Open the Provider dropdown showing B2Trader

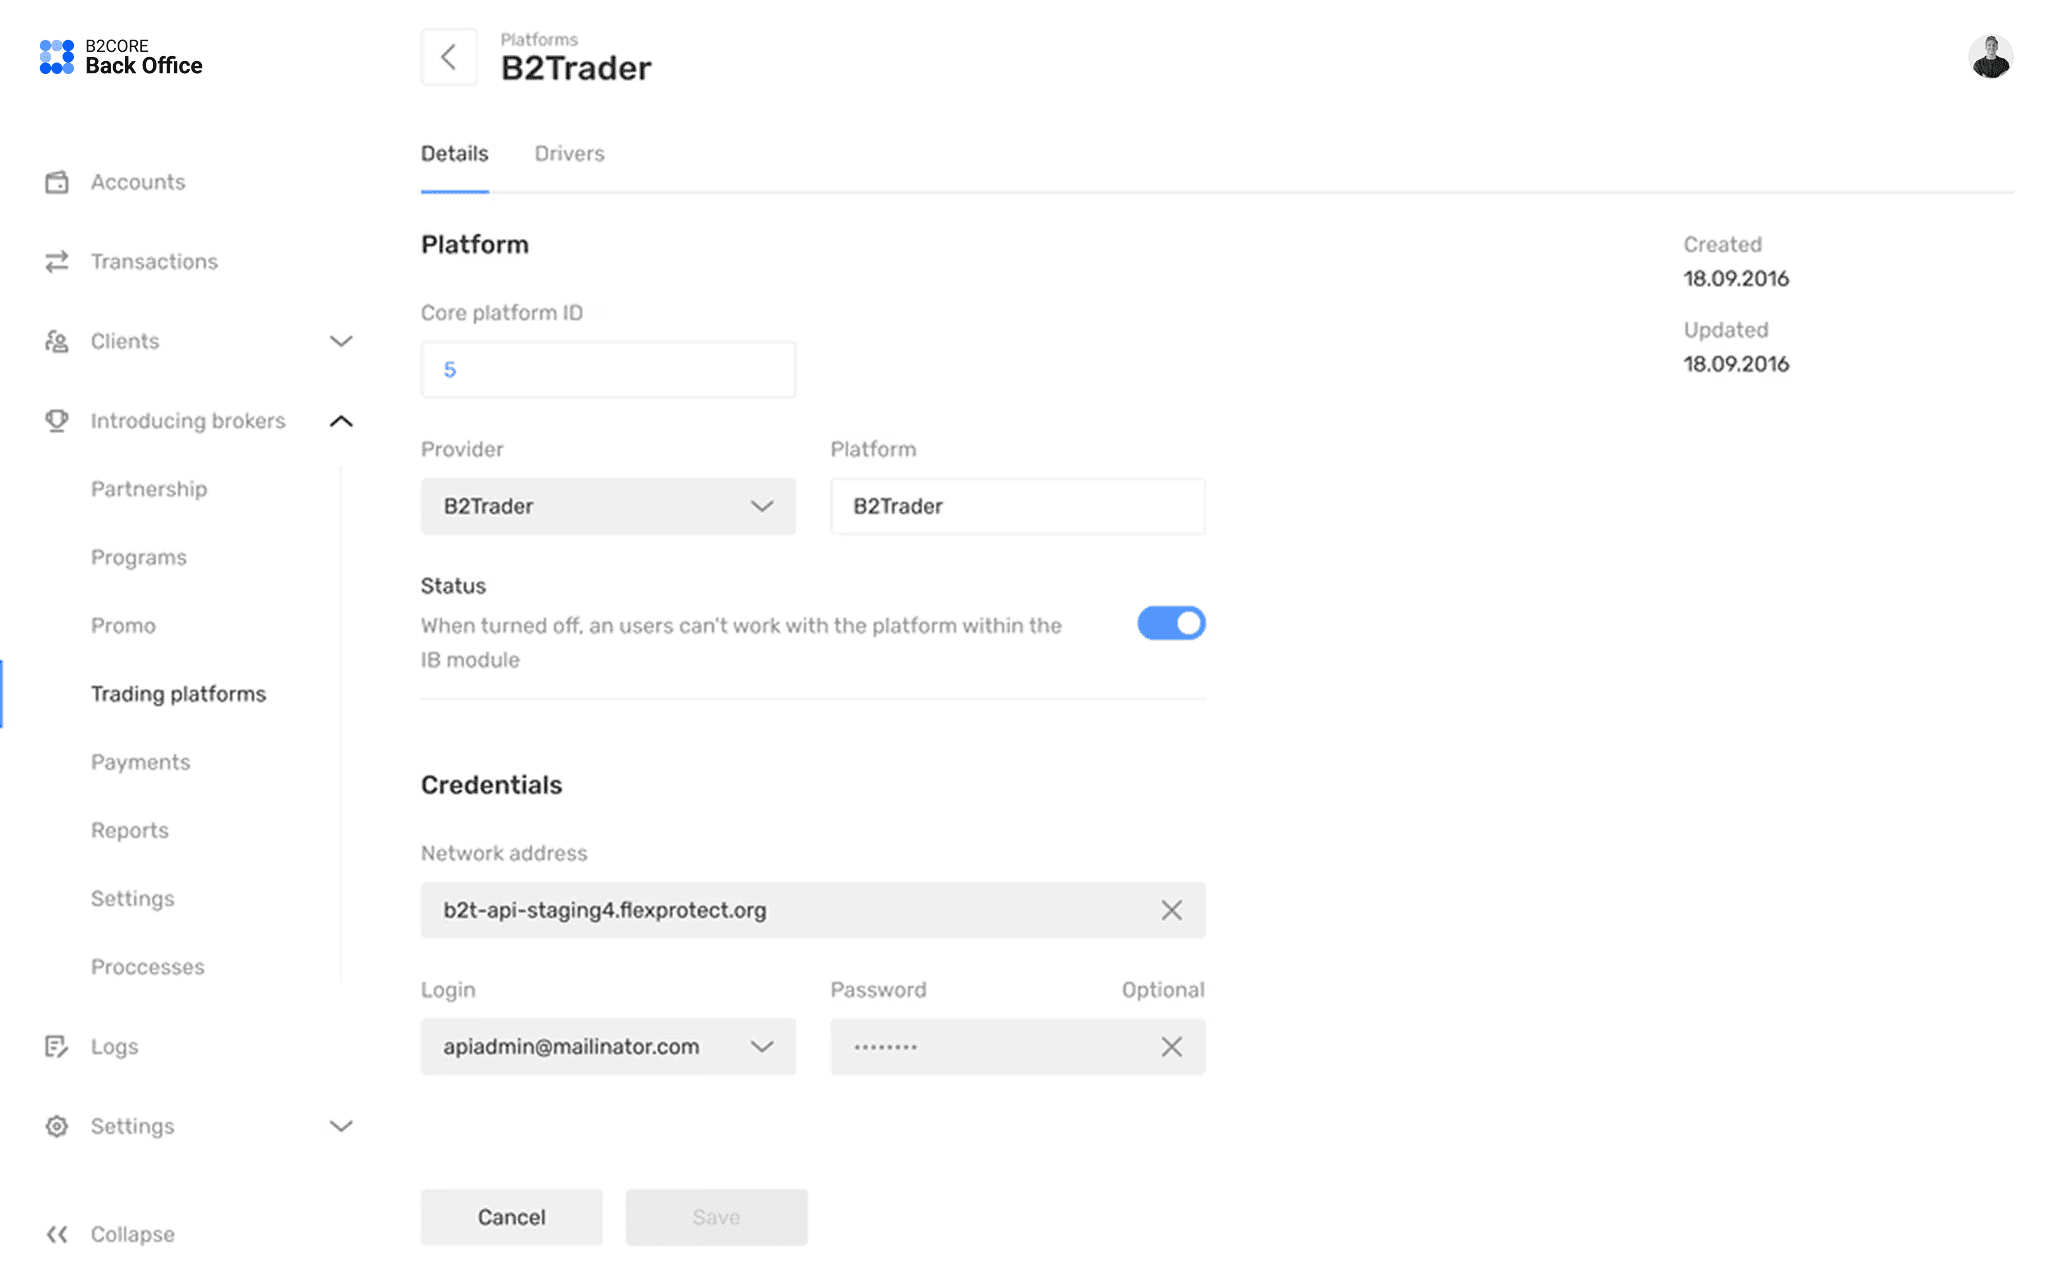tap(608, 506)
